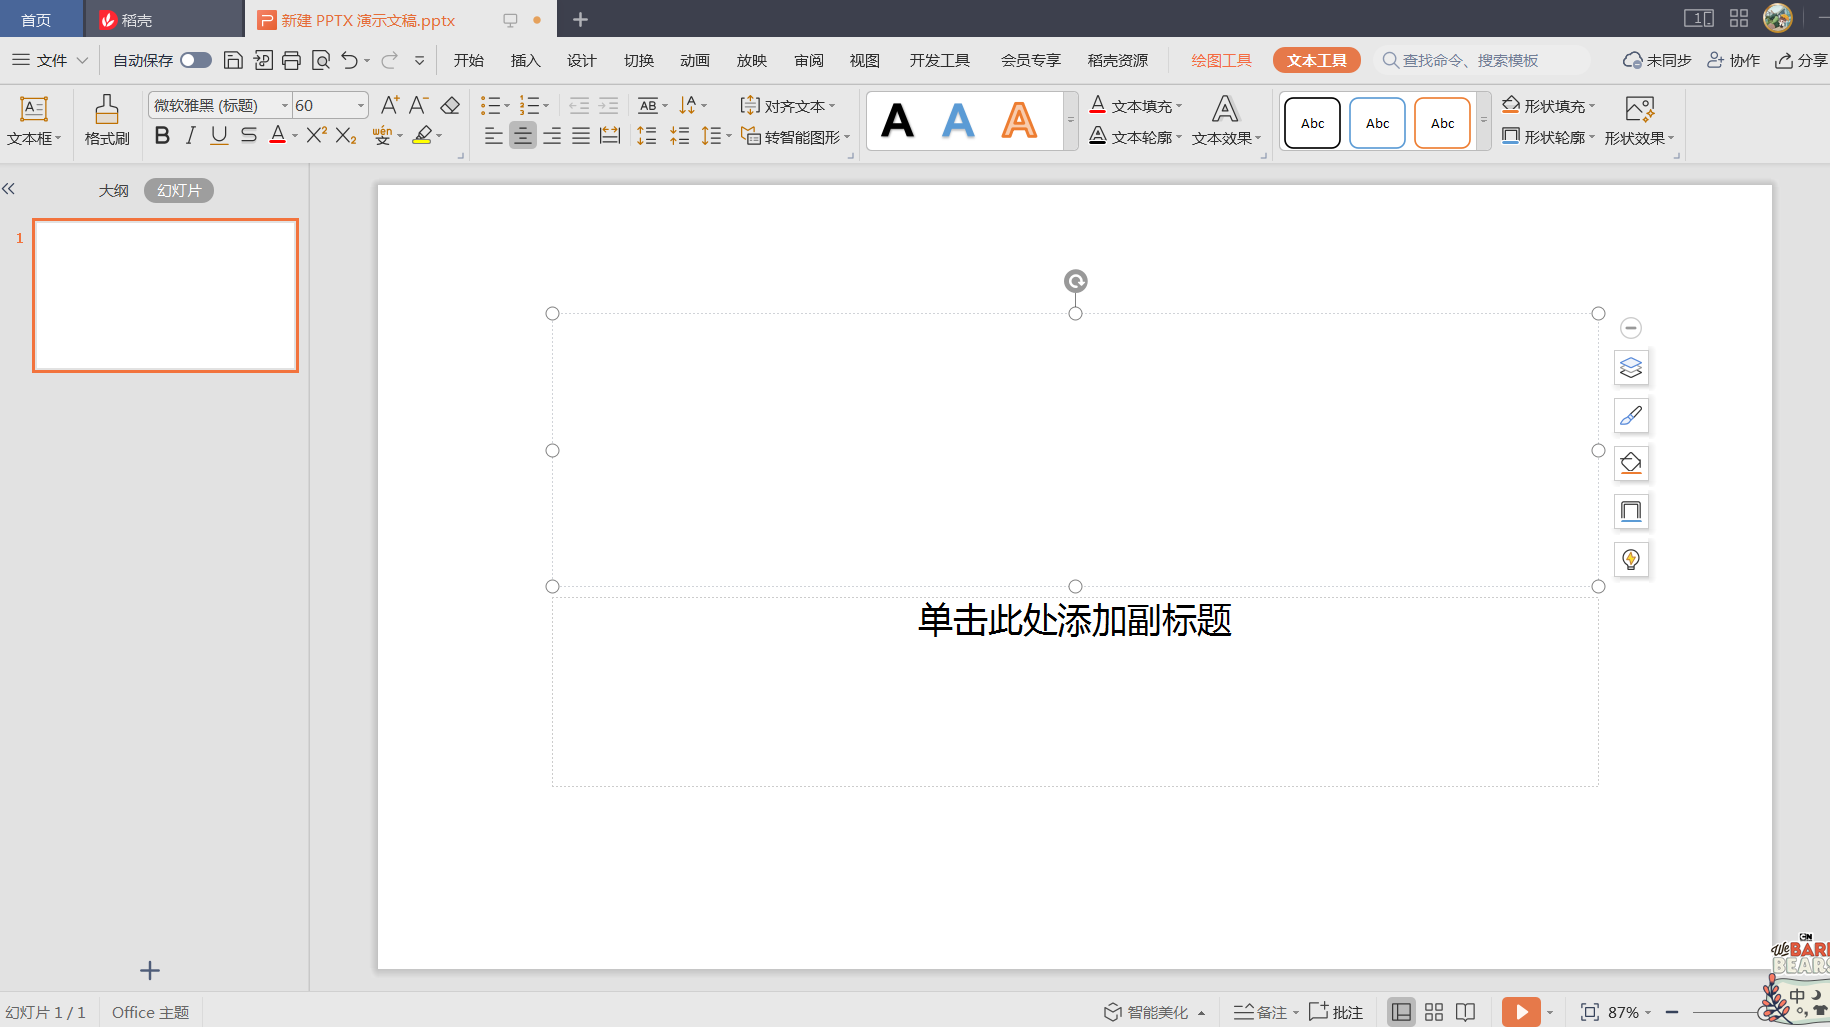This screenshot has width=1830, height=1027.
Task: Click the 批注 comments button
Action: [1336, 1012]
